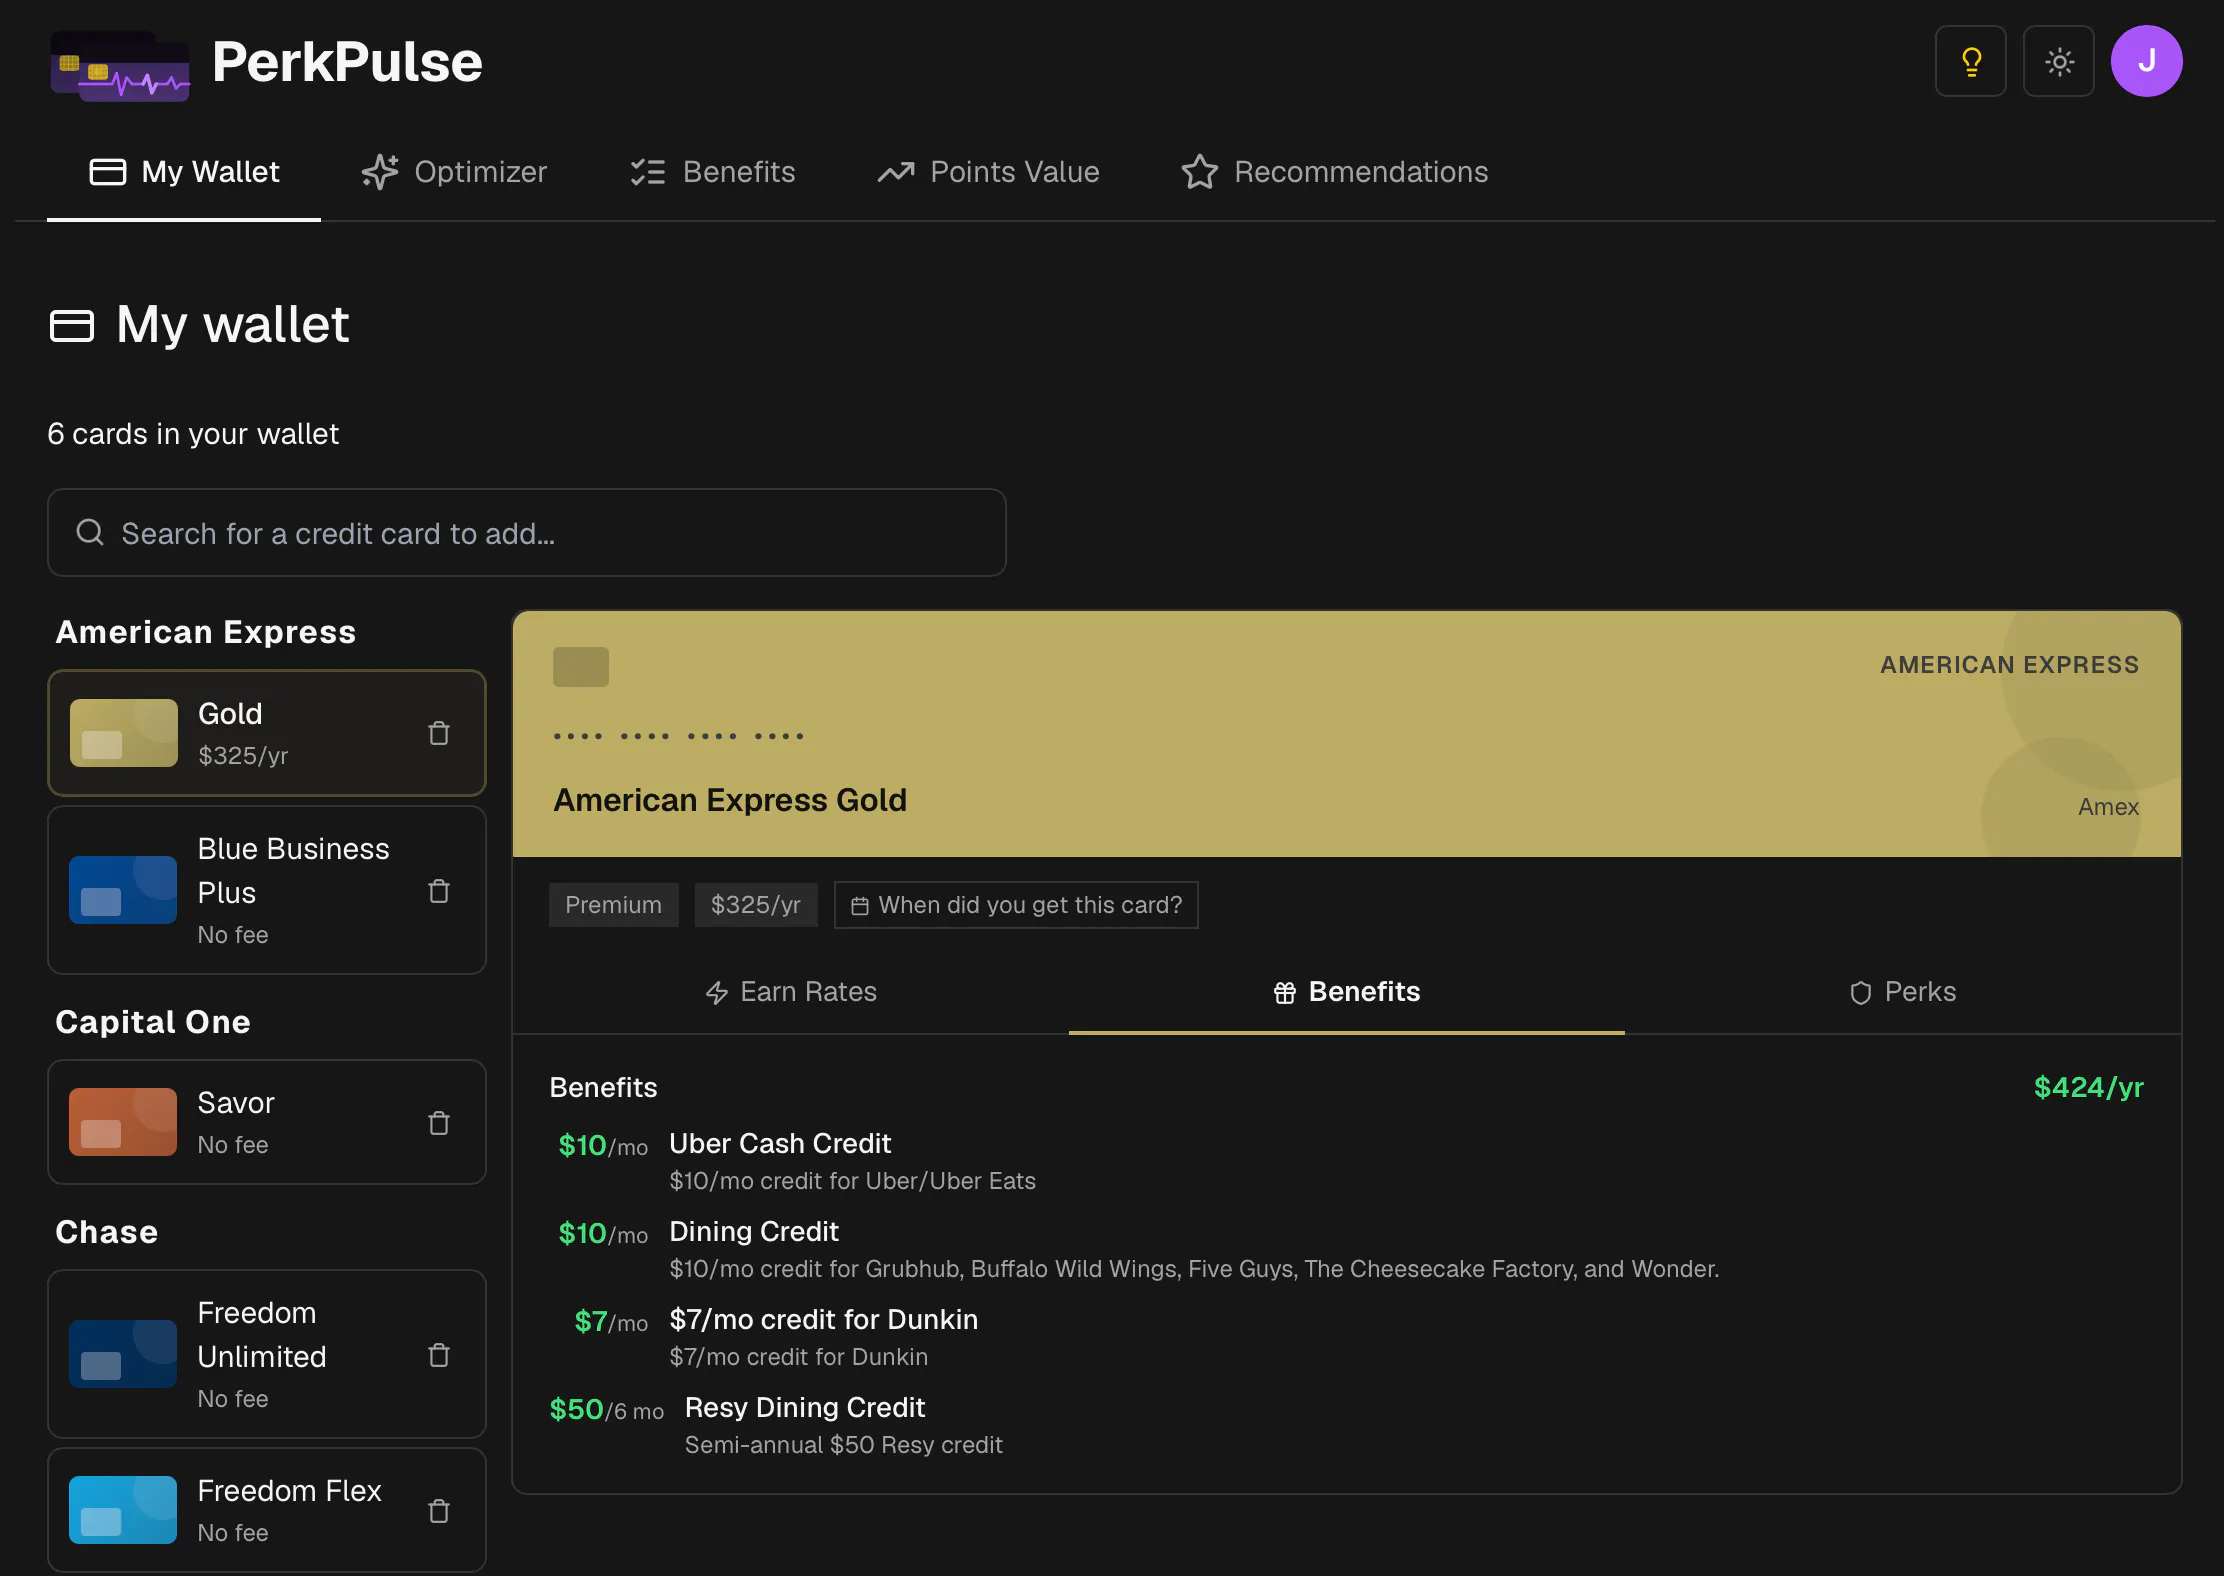Select the Gold card entry
Screen dimensions: 2224x1576
(267, 733)
